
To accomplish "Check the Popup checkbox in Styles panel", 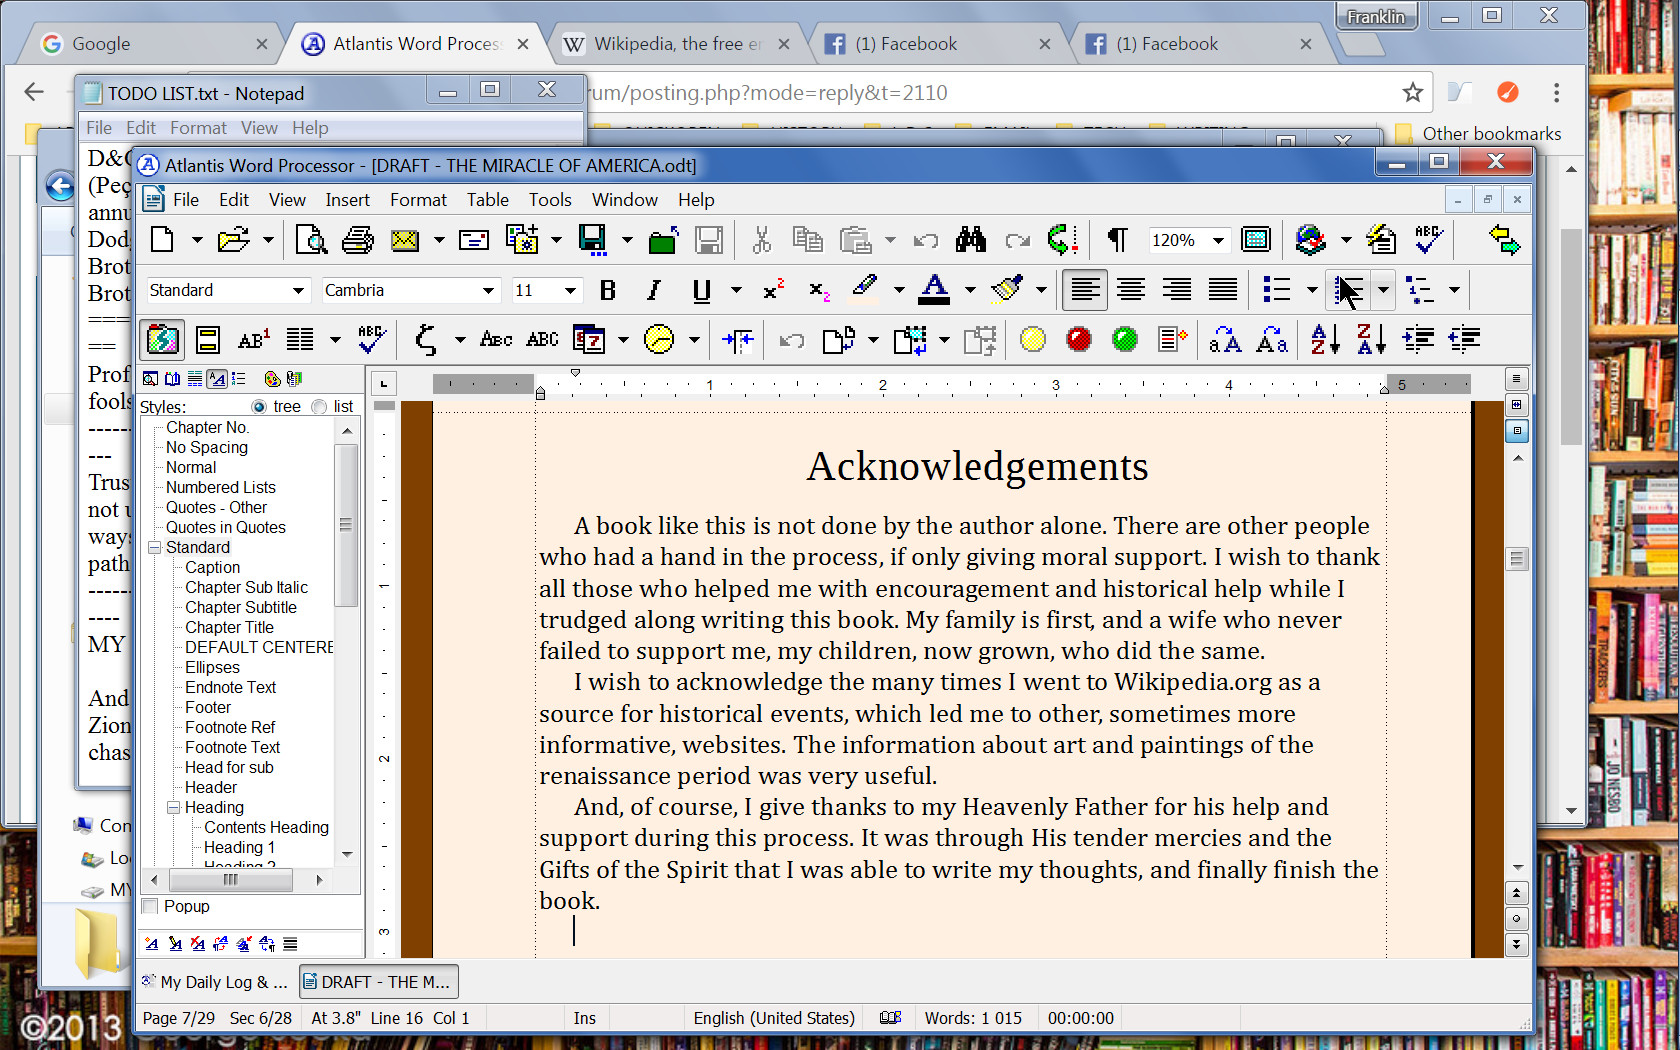I will tap(150, 906).
